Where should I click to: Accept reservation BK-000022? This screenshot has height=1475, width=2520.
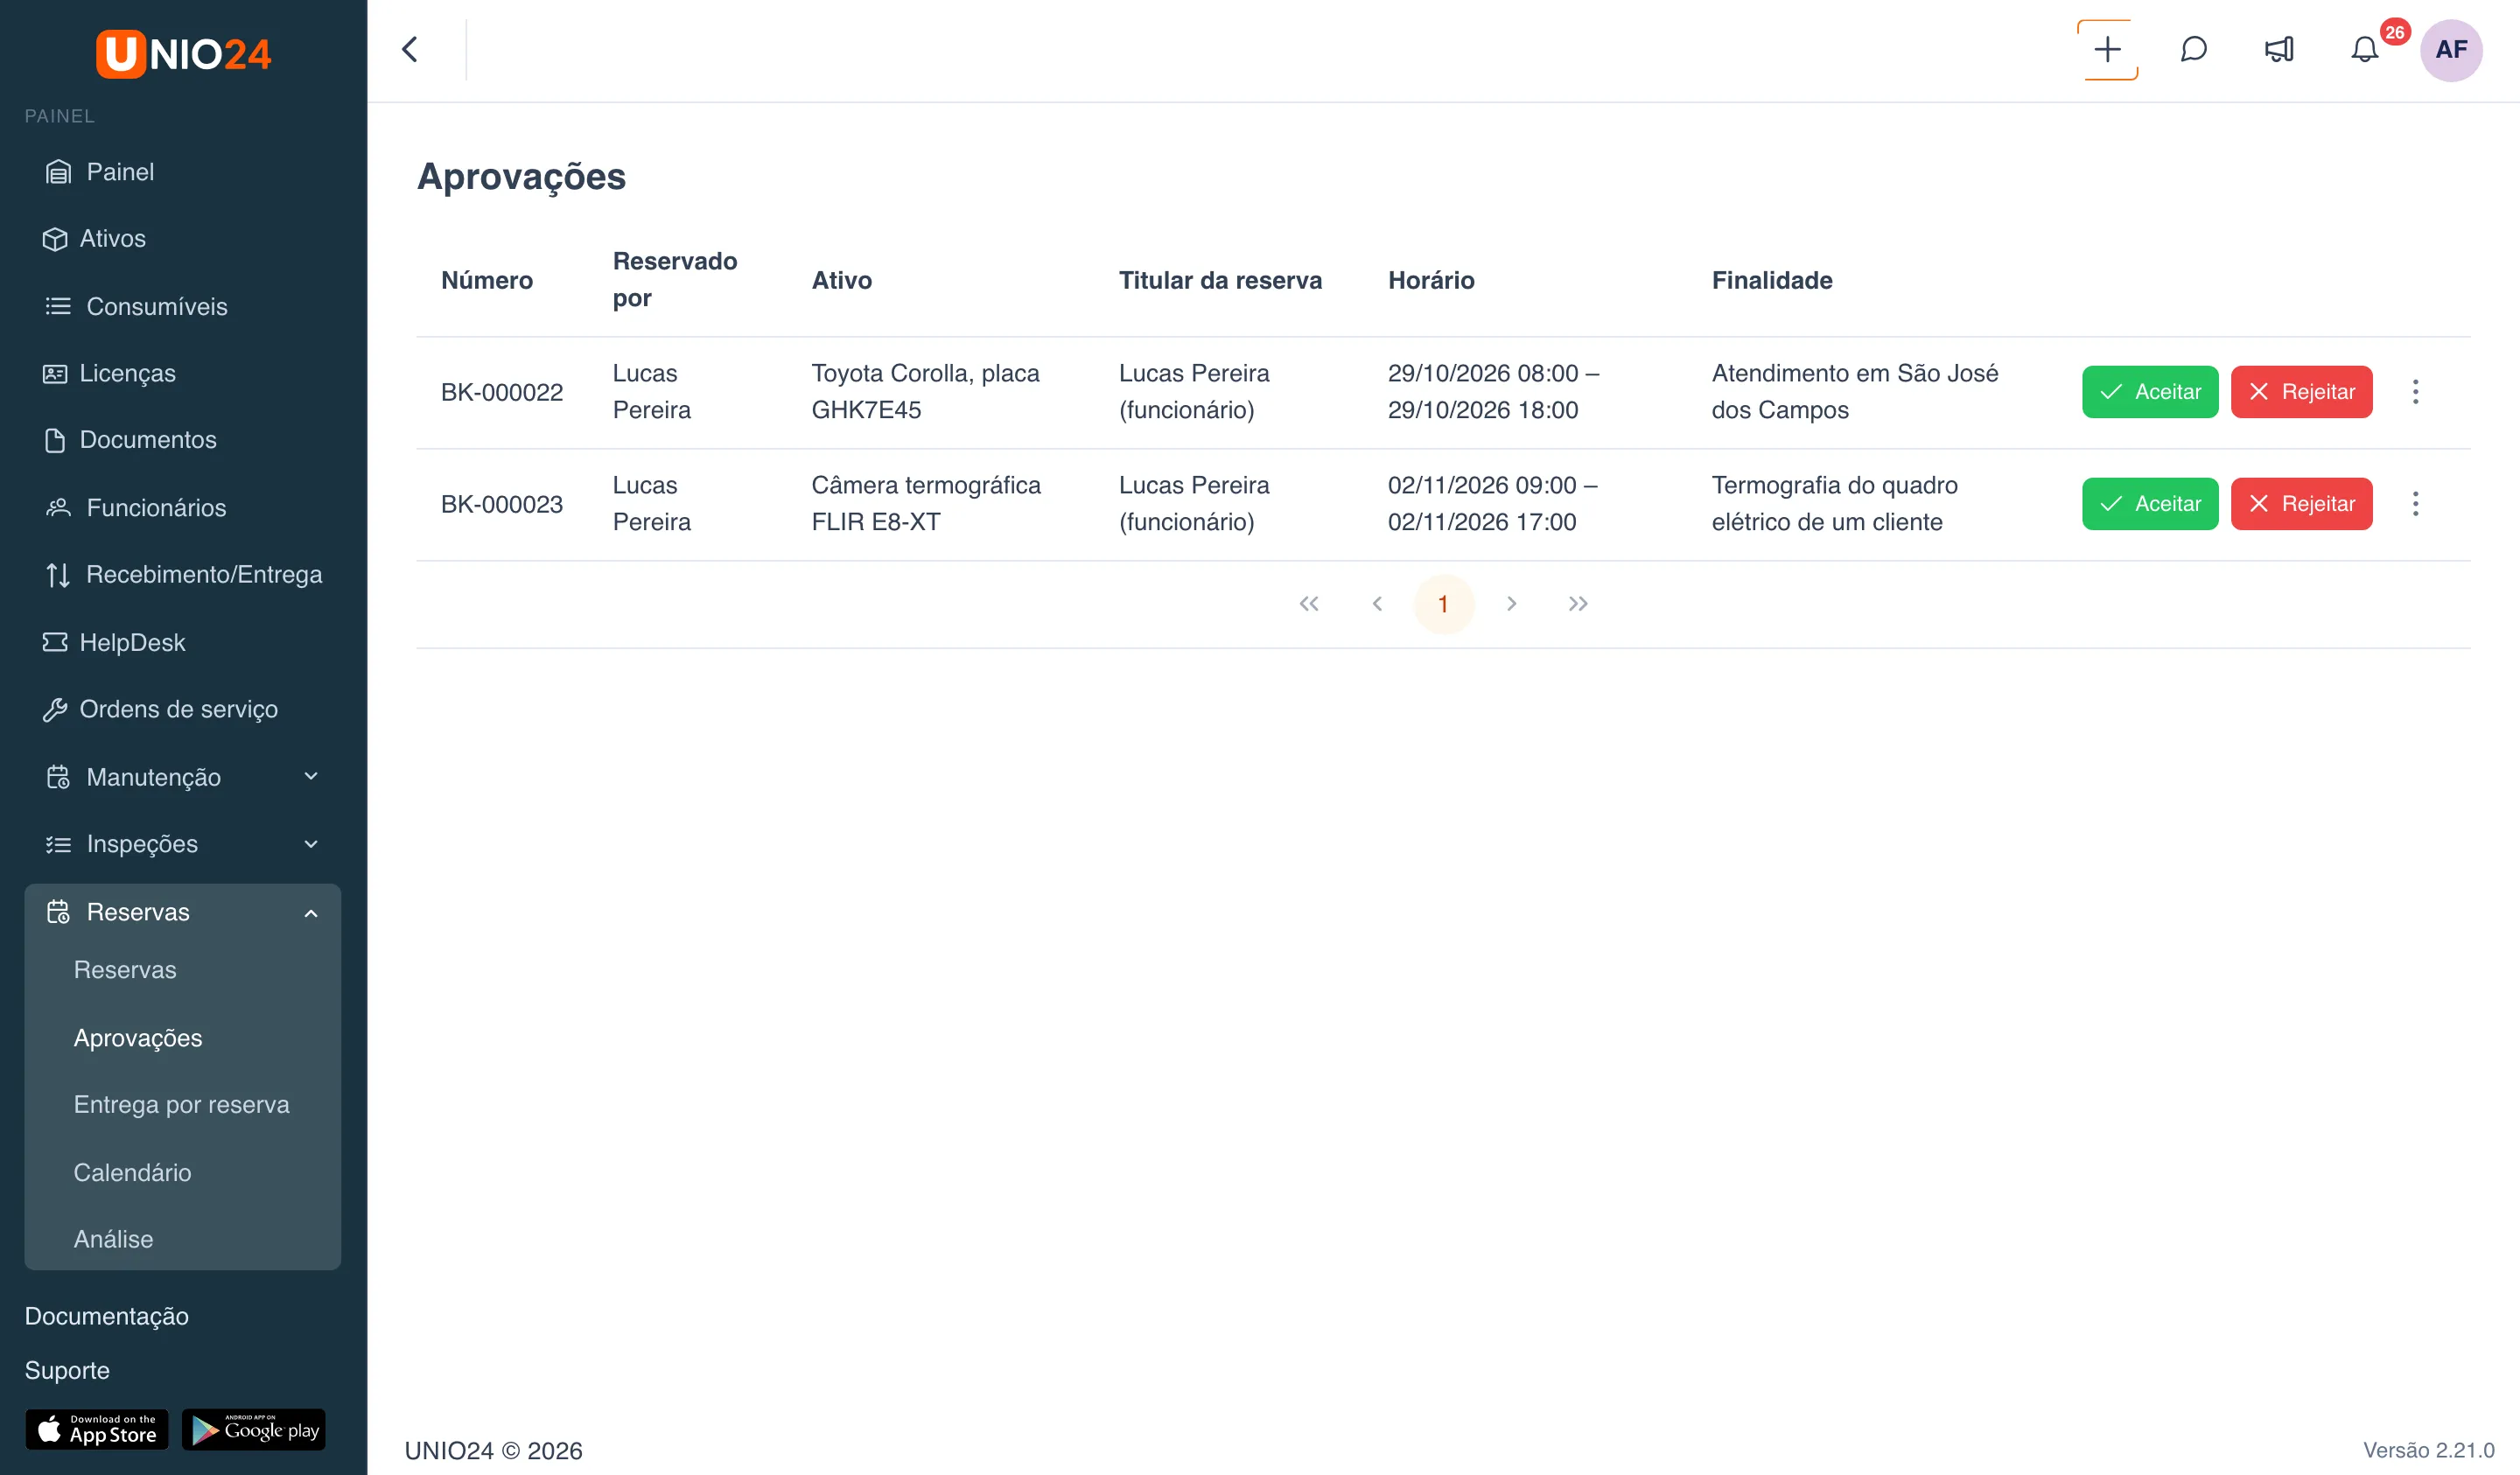[2150, 392]
